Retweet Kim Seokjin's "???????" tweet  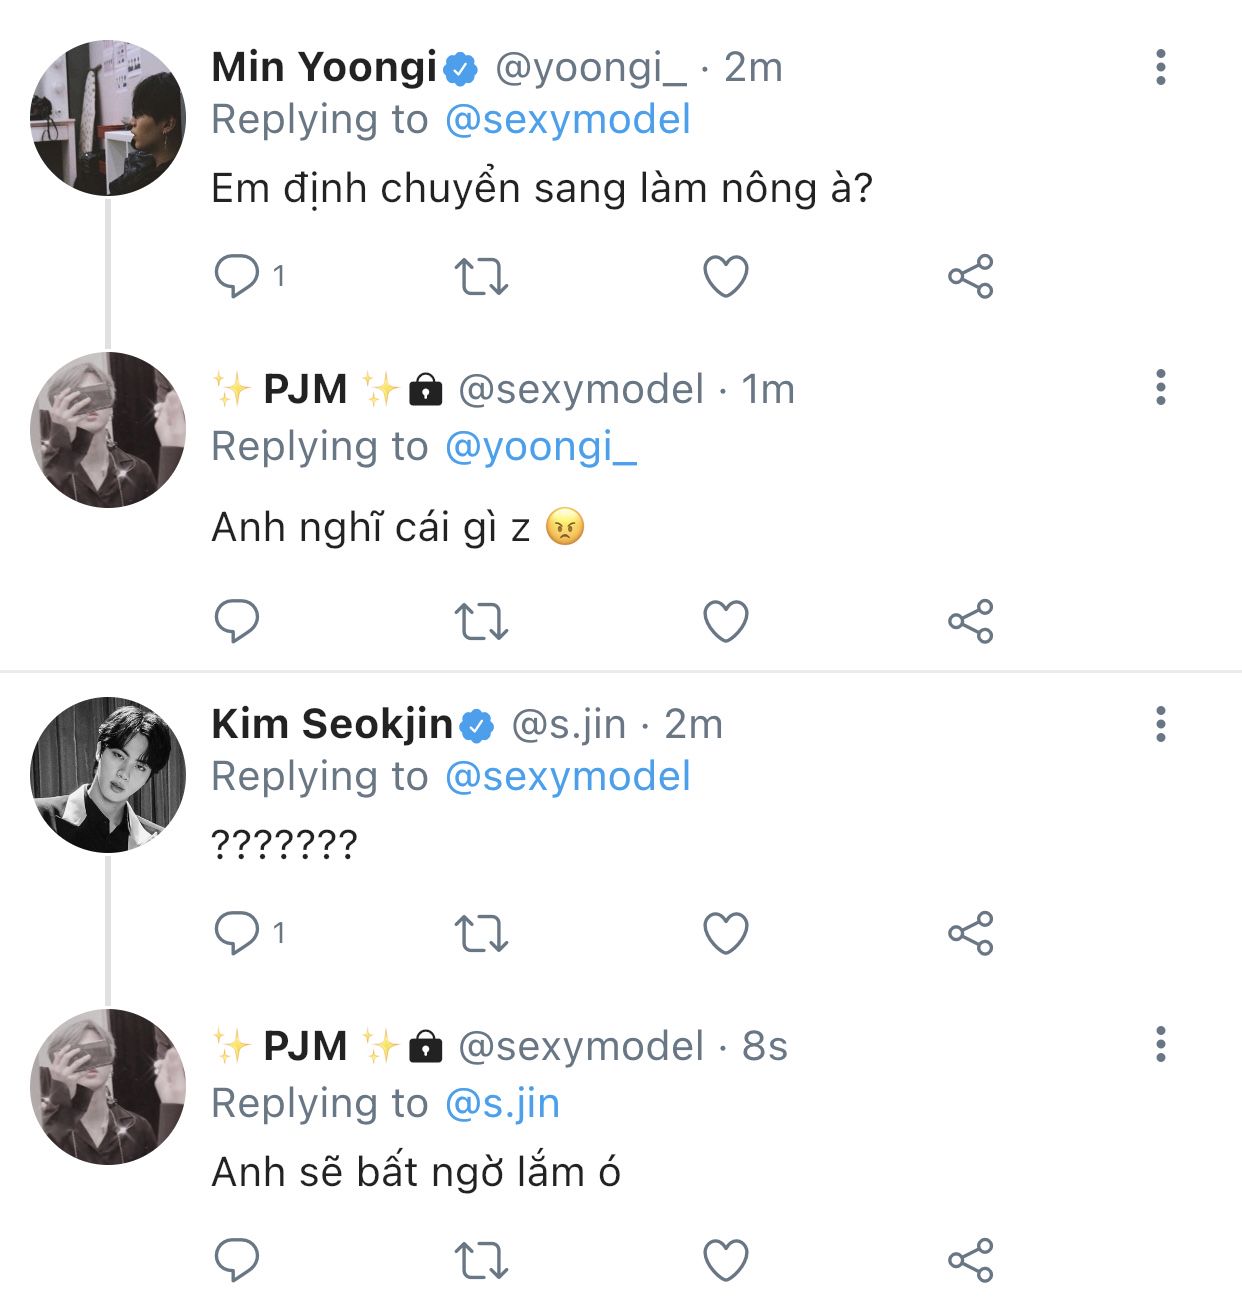click(481, 934)
